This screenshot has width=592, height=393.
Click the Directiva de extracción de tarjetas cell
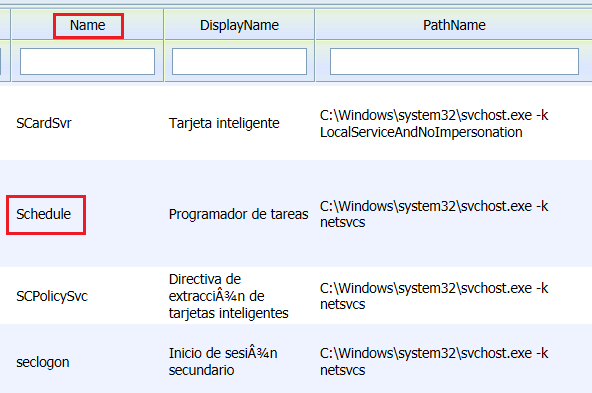(228, 296)
